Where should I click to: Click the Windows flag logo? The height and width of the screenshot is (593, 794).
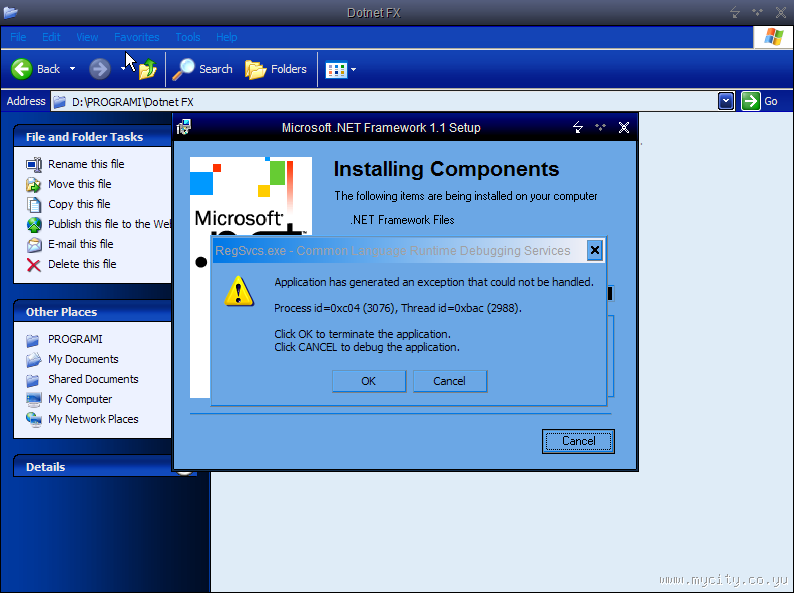[x=773, y=37]
